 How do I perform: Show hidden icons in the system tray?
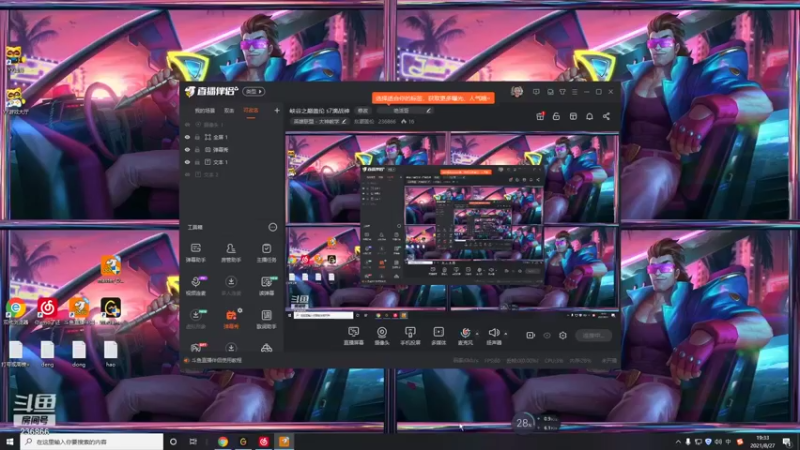click(678, 442)
